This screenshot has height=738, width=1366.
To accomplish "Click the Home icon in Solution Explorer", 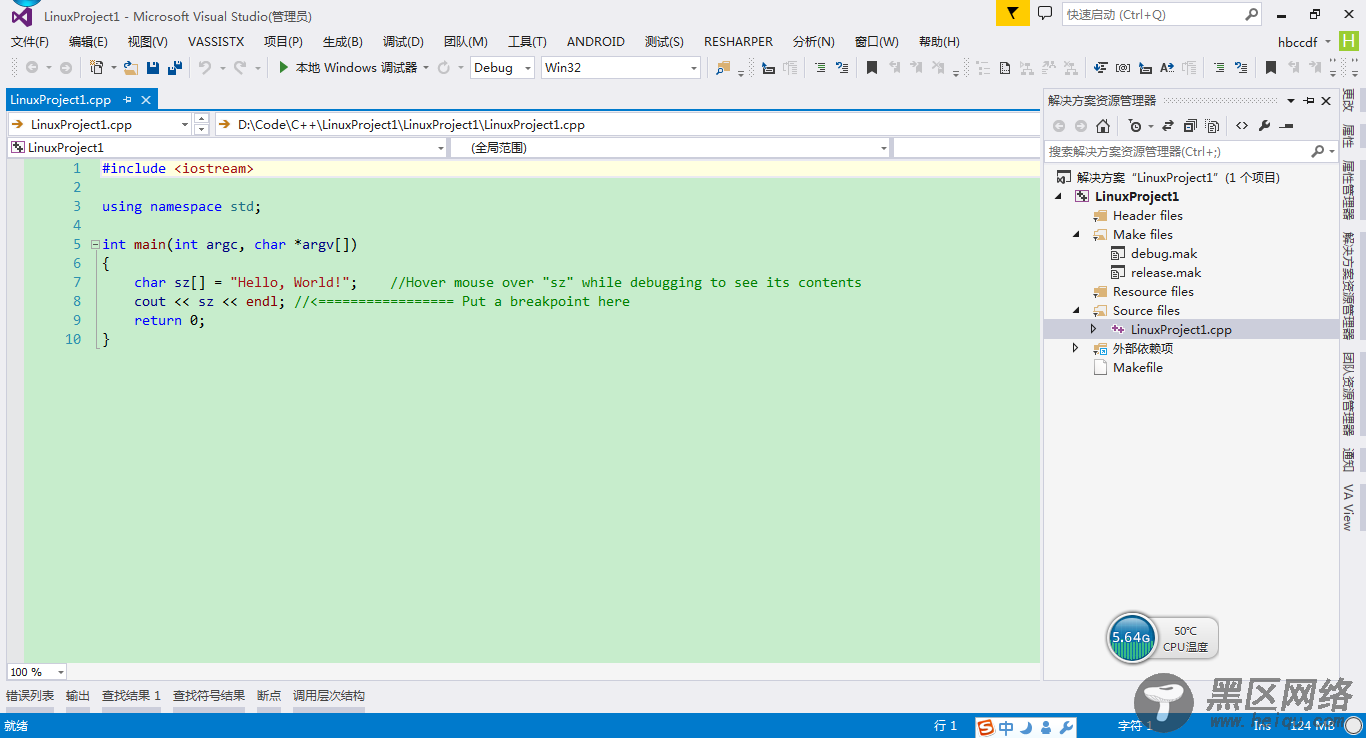I will tap(1103, 126).
